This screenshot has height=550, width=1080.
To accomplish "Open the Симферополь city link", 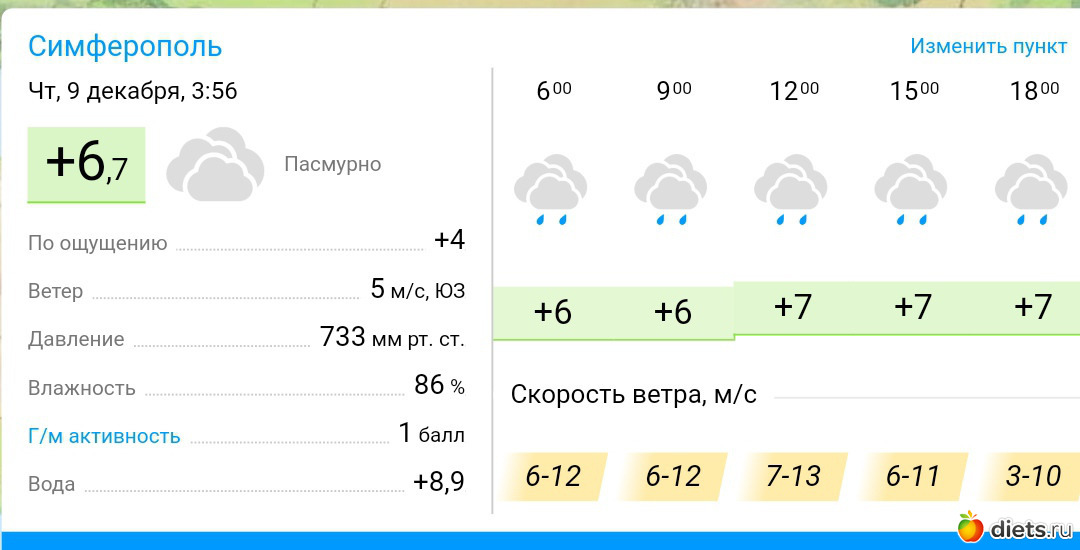I will pos(125,46).
